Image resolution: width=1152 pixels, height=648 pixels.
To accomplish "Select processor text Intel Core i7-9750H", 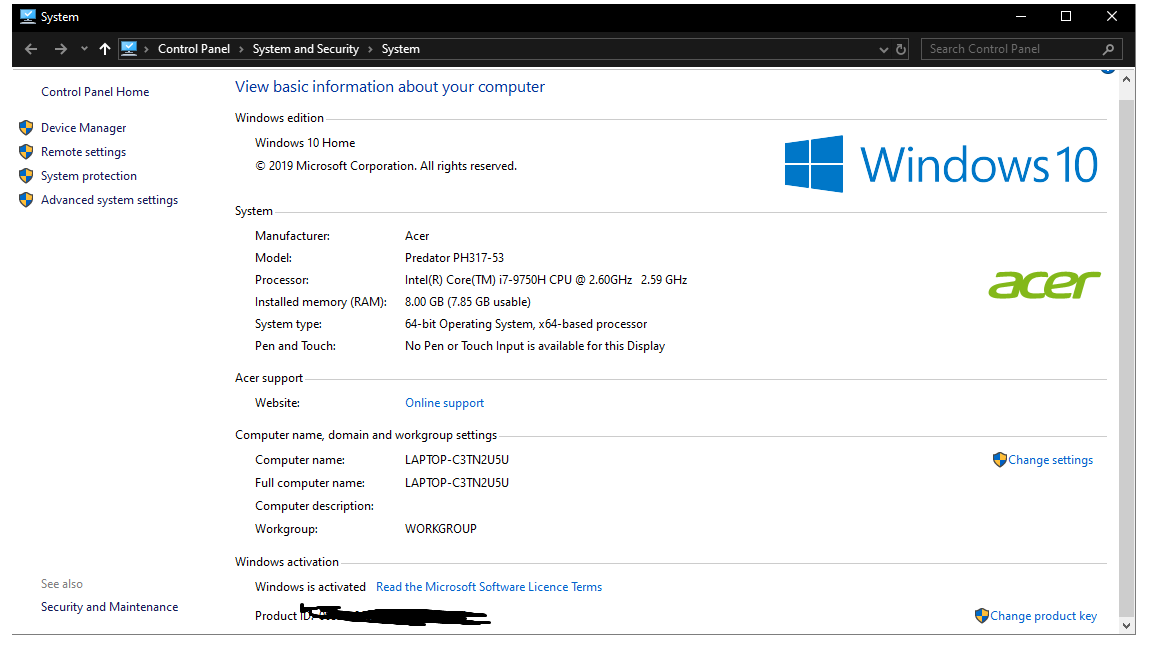I will (546, 280).
